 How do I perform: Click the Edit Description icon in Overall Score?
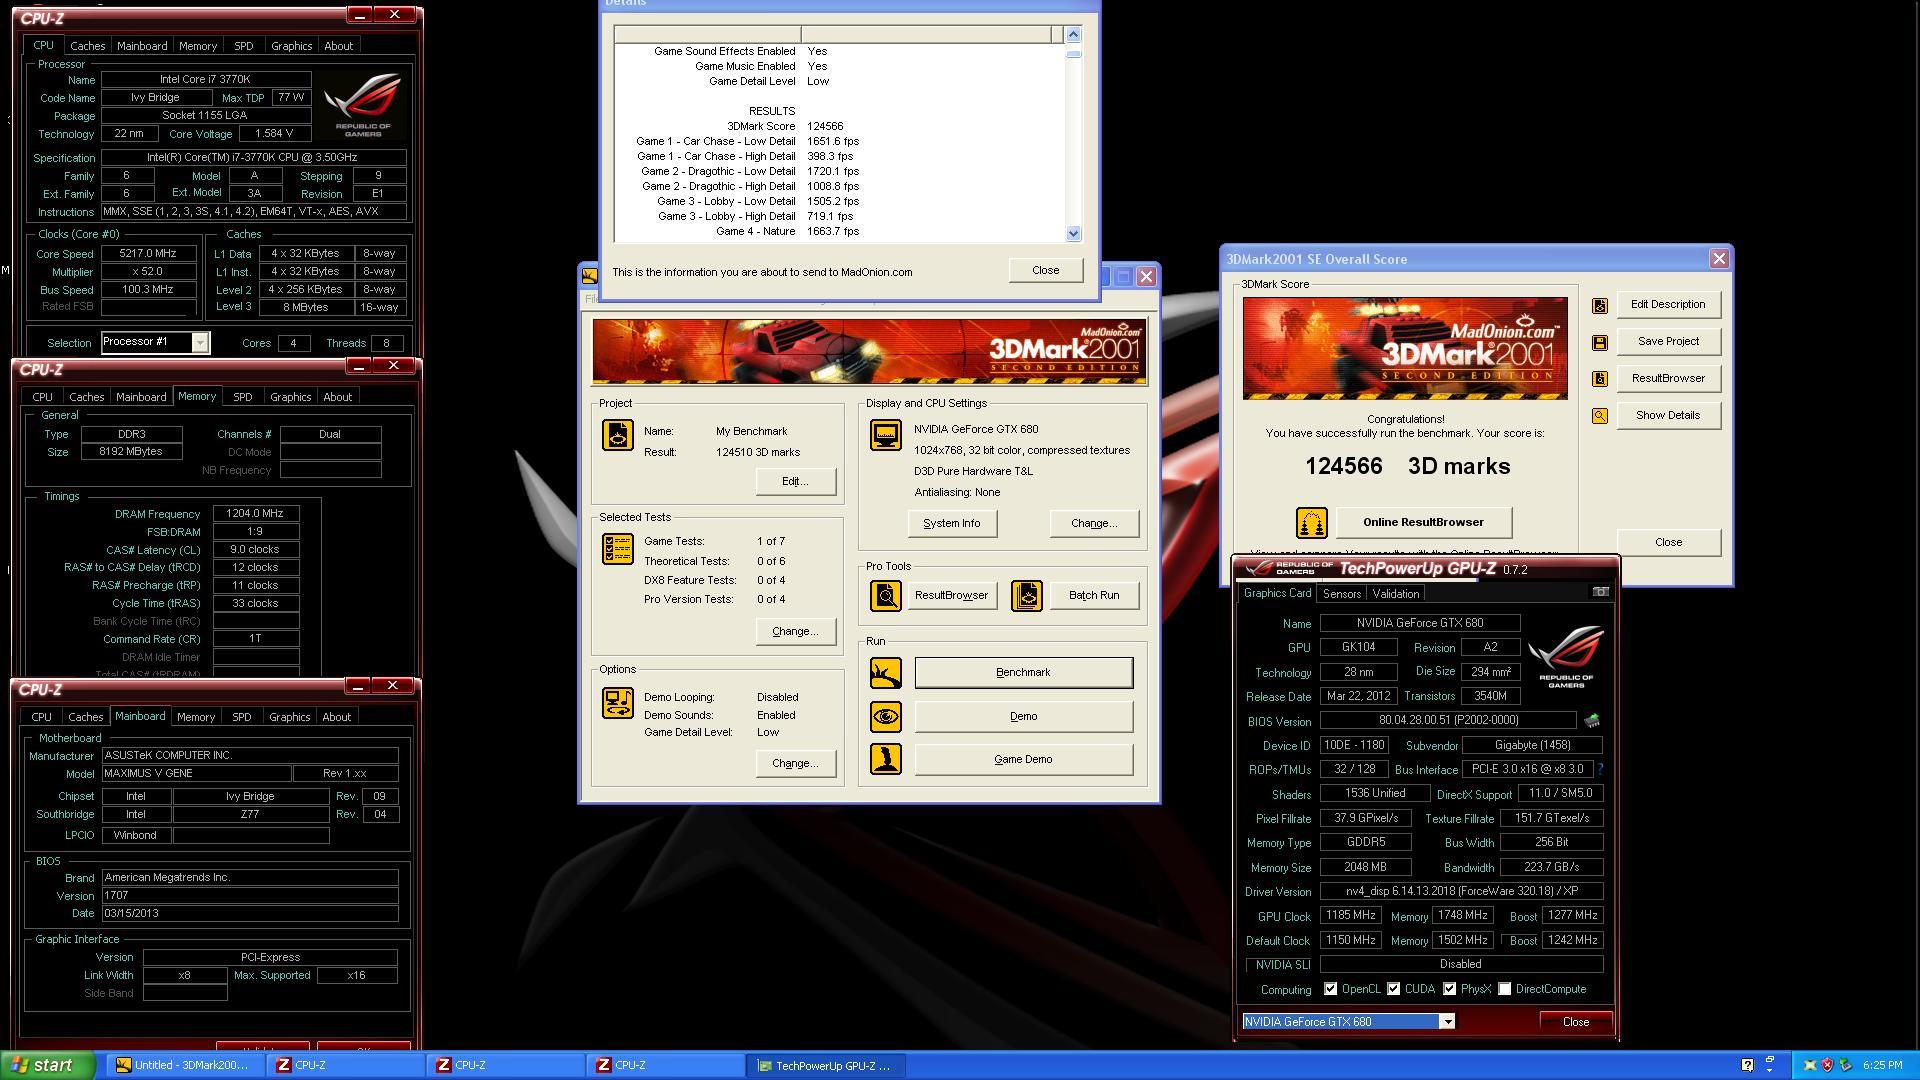[x=1599, y=306]
